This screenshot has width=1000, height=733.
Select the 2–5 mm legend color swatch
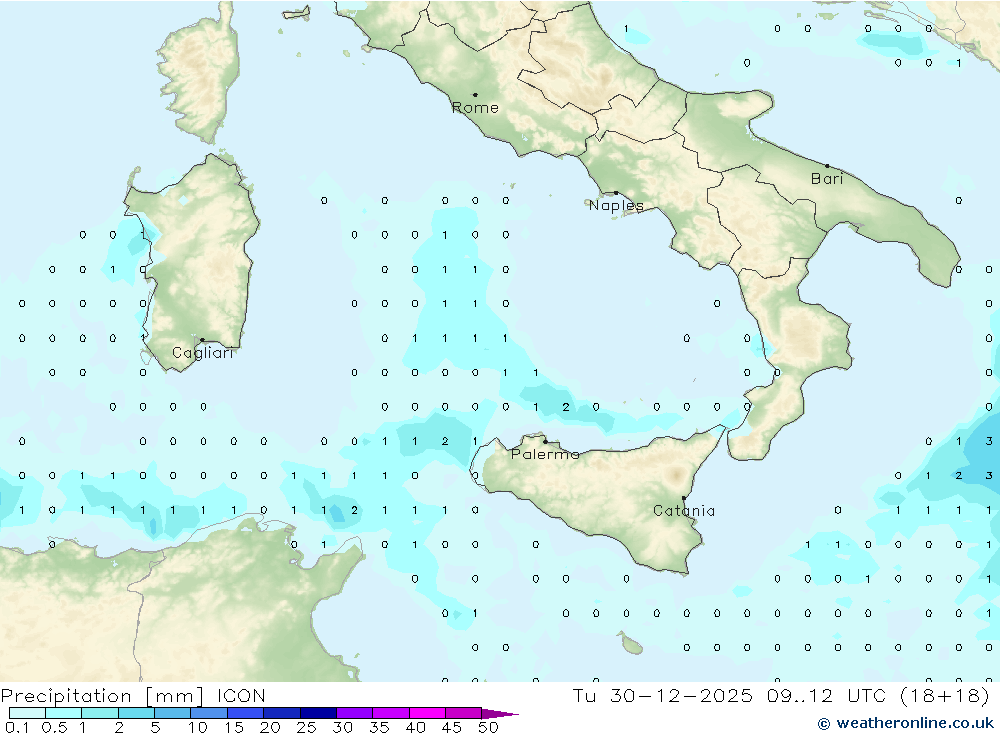pyautogui.click(x=136, y=713)
